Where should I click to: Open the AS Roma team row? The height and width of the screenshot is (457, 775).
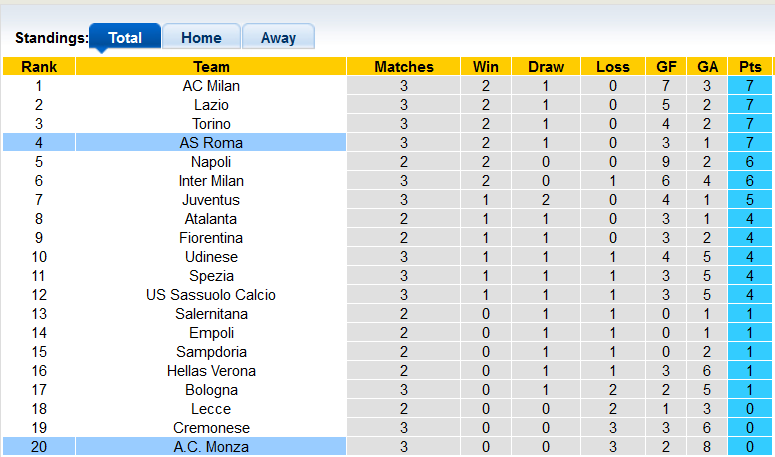pos(211,143)
